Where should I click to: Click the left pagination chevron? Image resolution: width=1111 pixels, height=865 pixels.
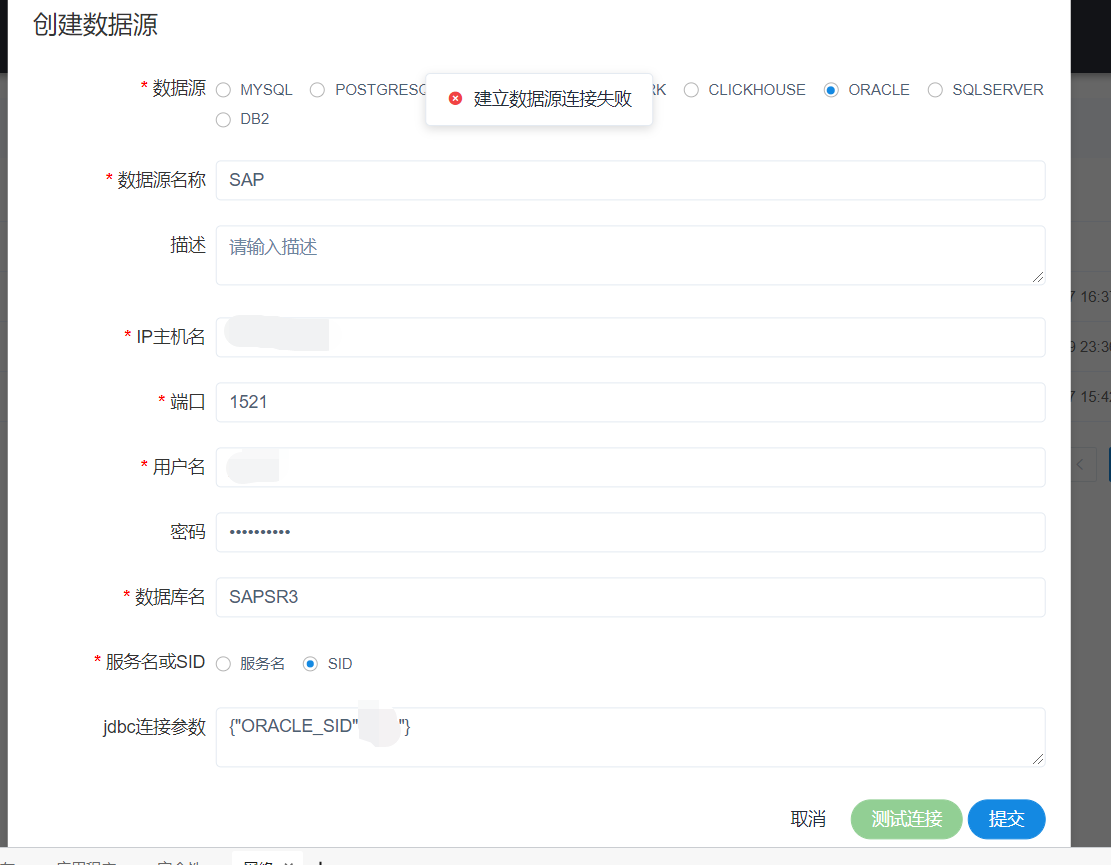click(1079, 464)
